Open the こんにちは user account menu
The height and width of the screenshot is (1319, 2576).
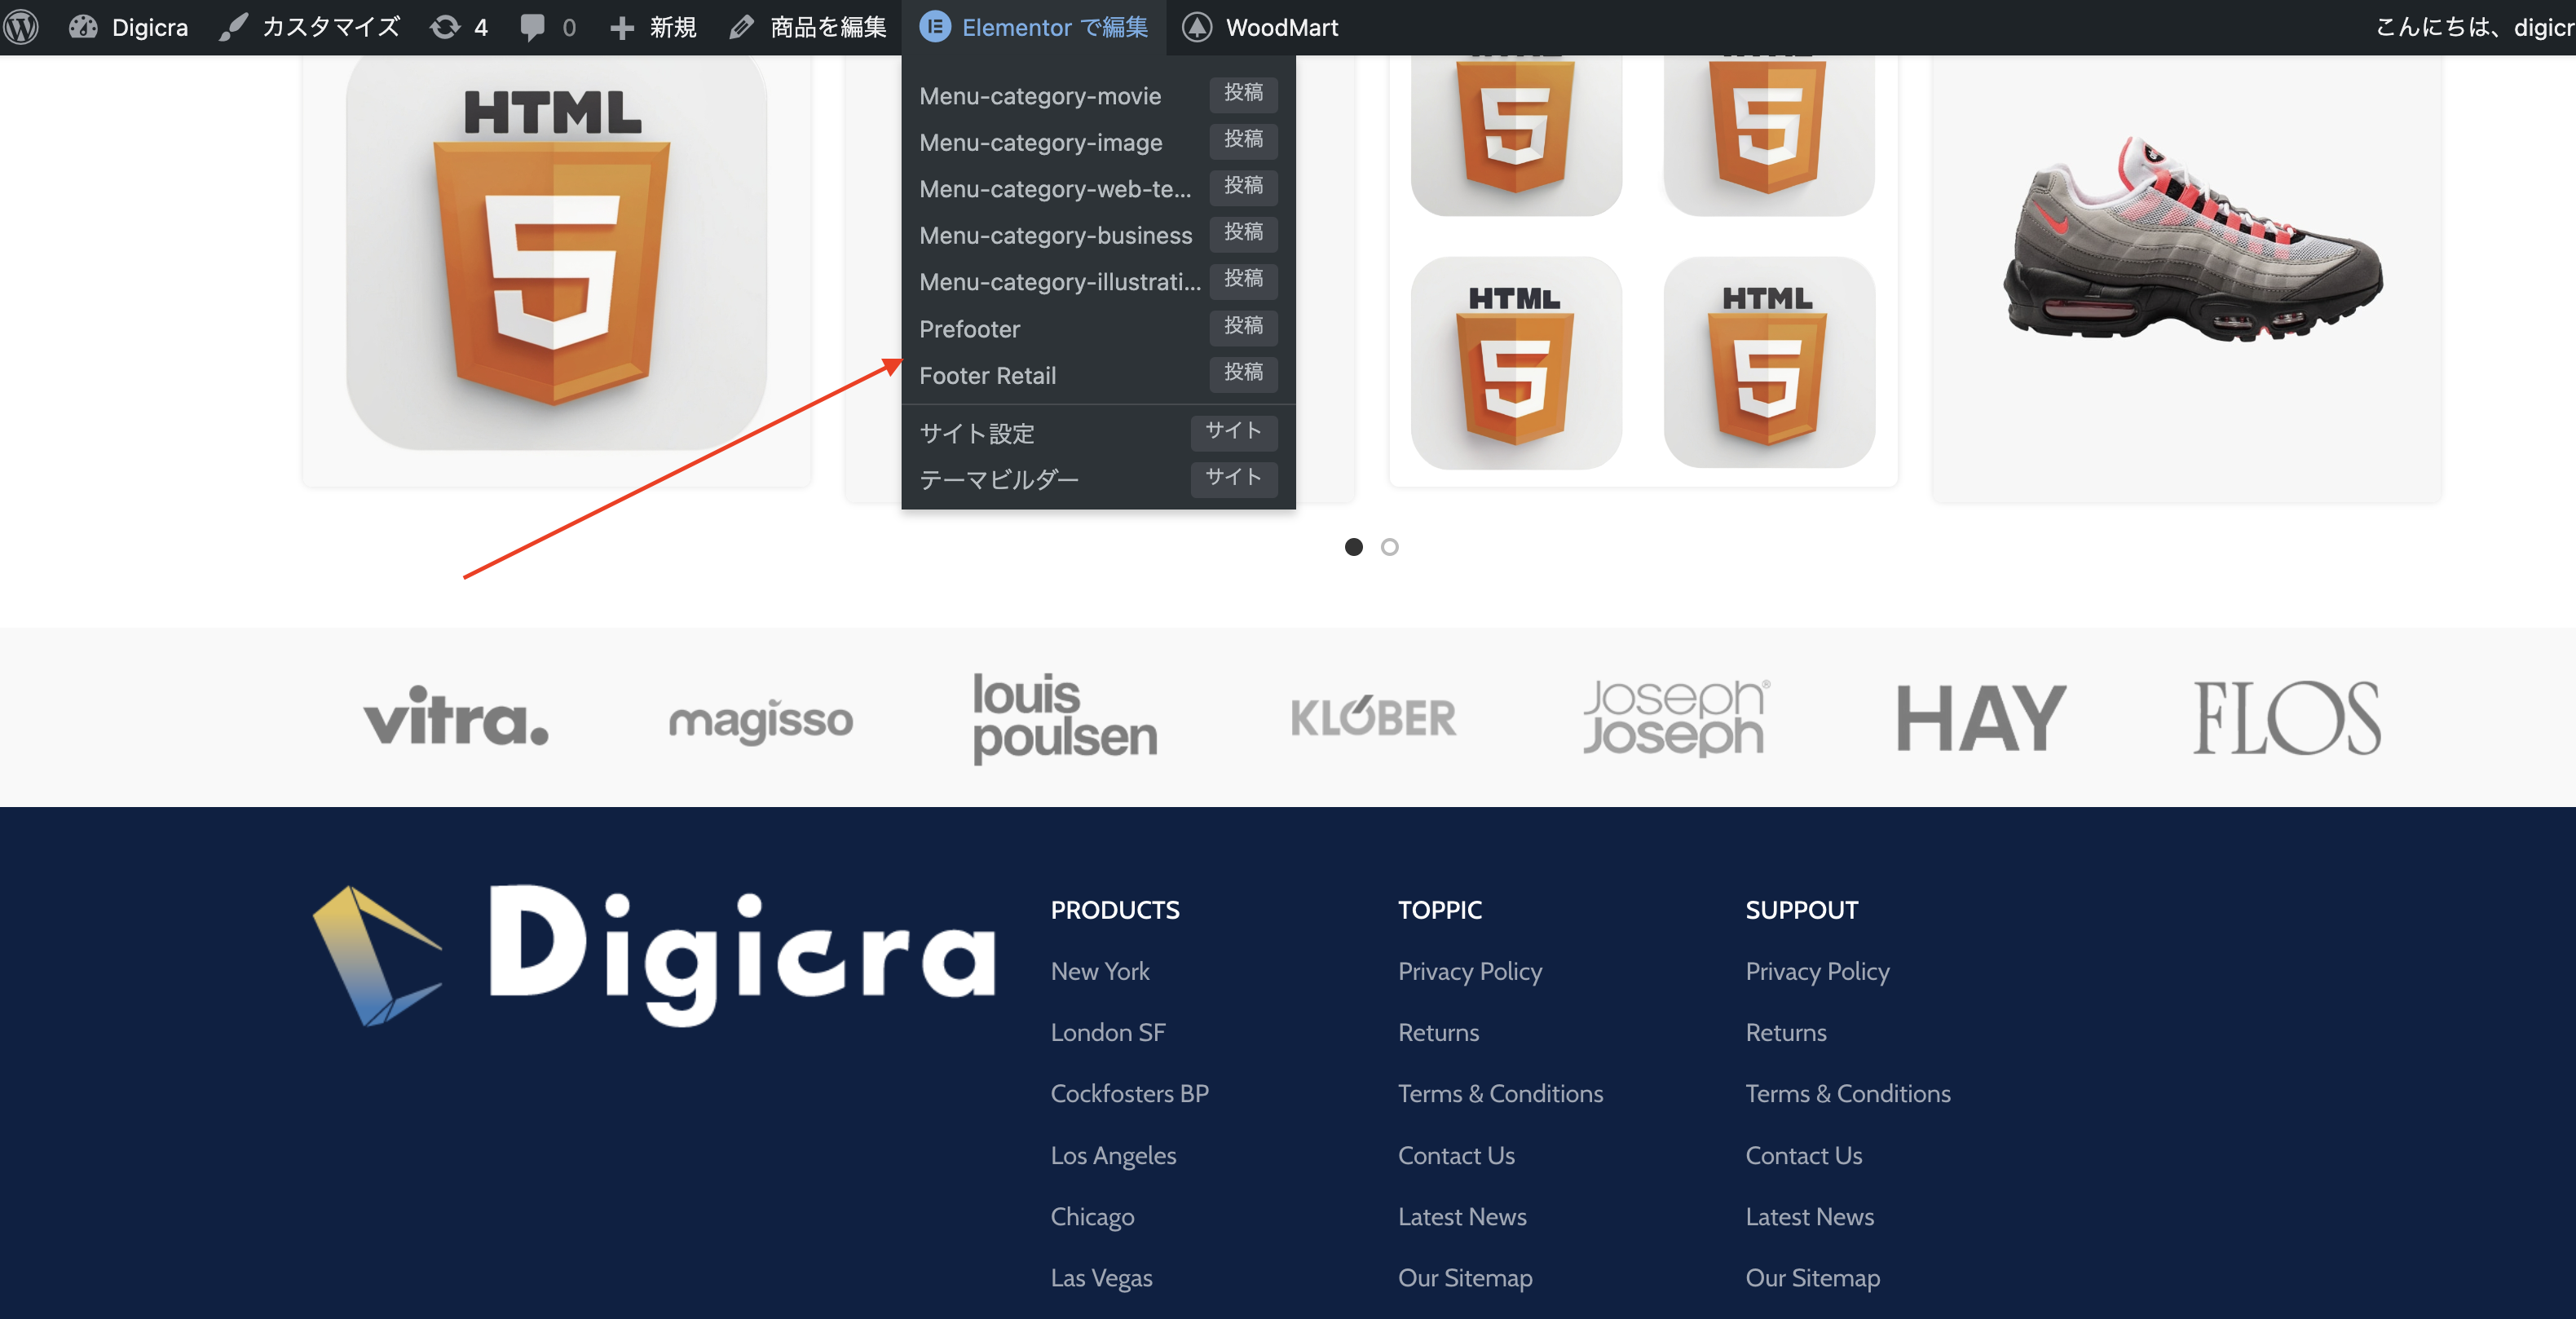pyautogui.click(x=2474, y=27)
